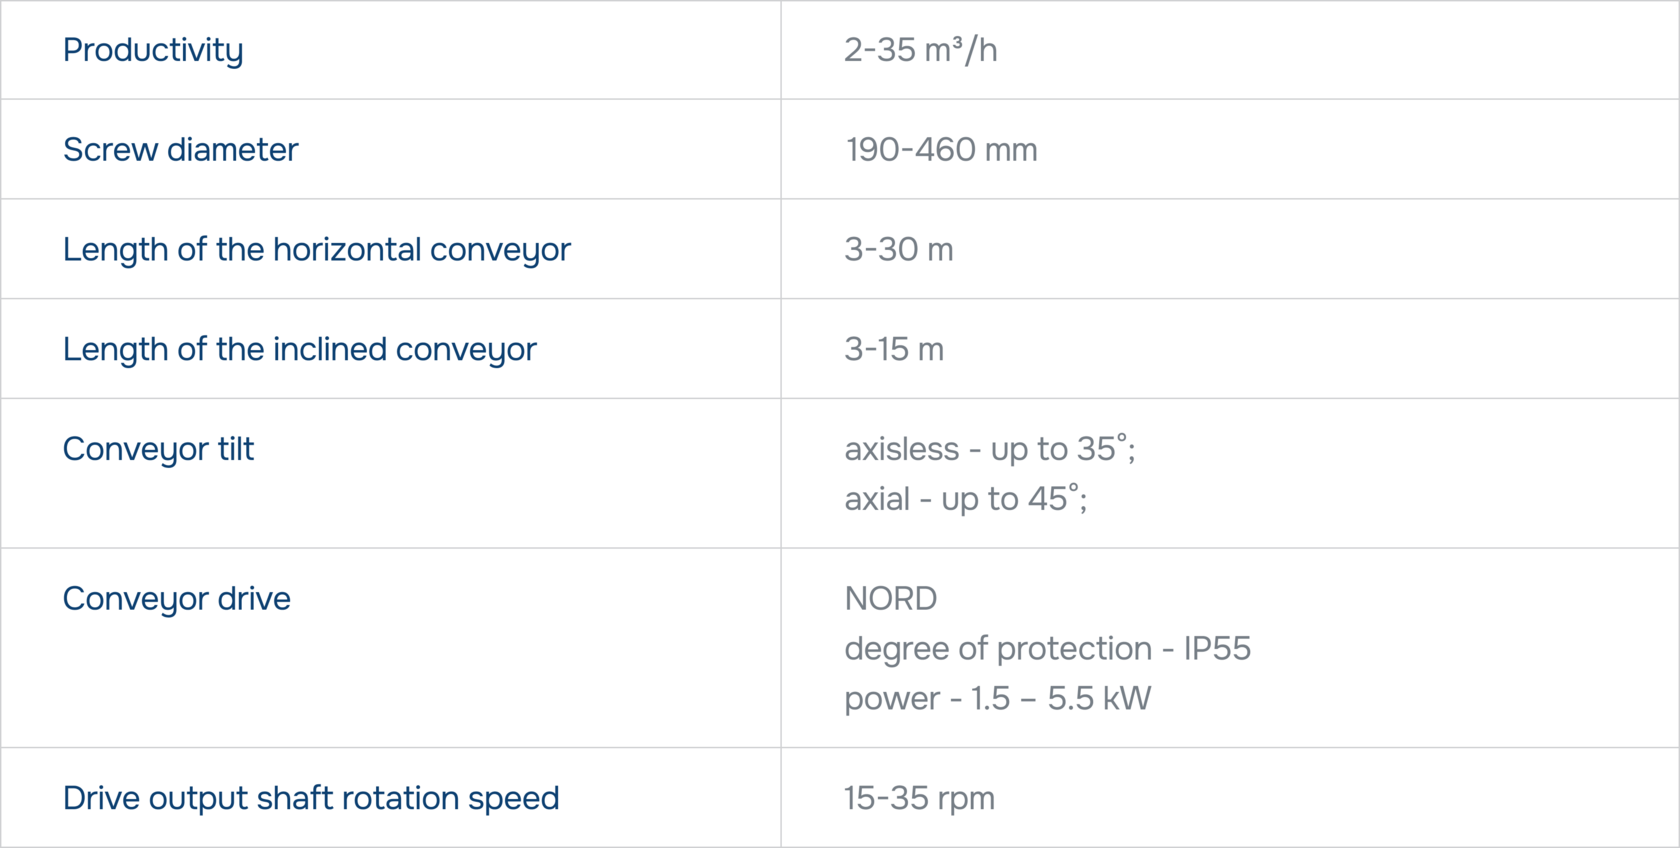Viewport: 1680px width, 848px height.
Task: Click Drive output shaft rotation speed label
Action: 311,799
